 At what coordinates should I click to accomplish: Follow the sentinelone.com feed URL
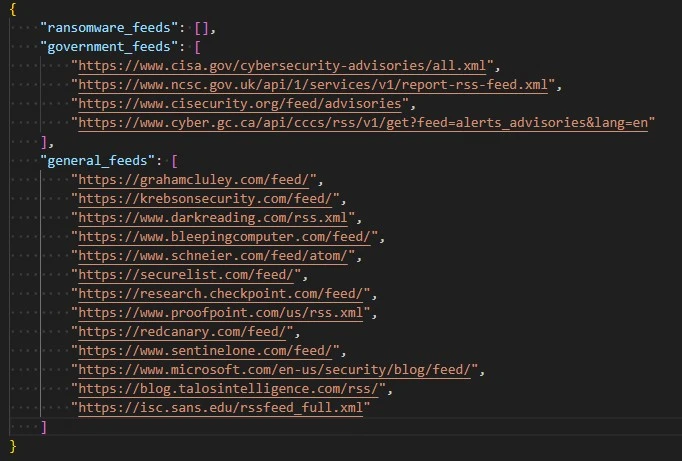(205, 351)
